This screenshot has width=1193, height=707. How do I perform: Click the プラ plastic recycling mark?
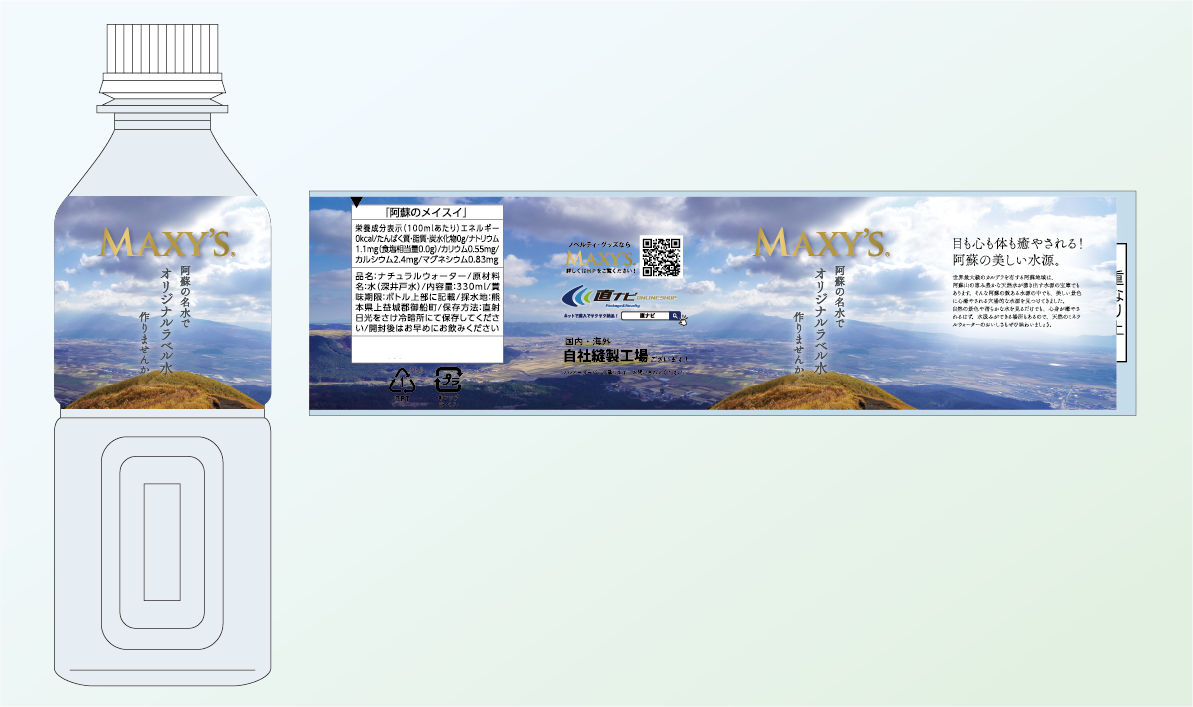[447, 380]
